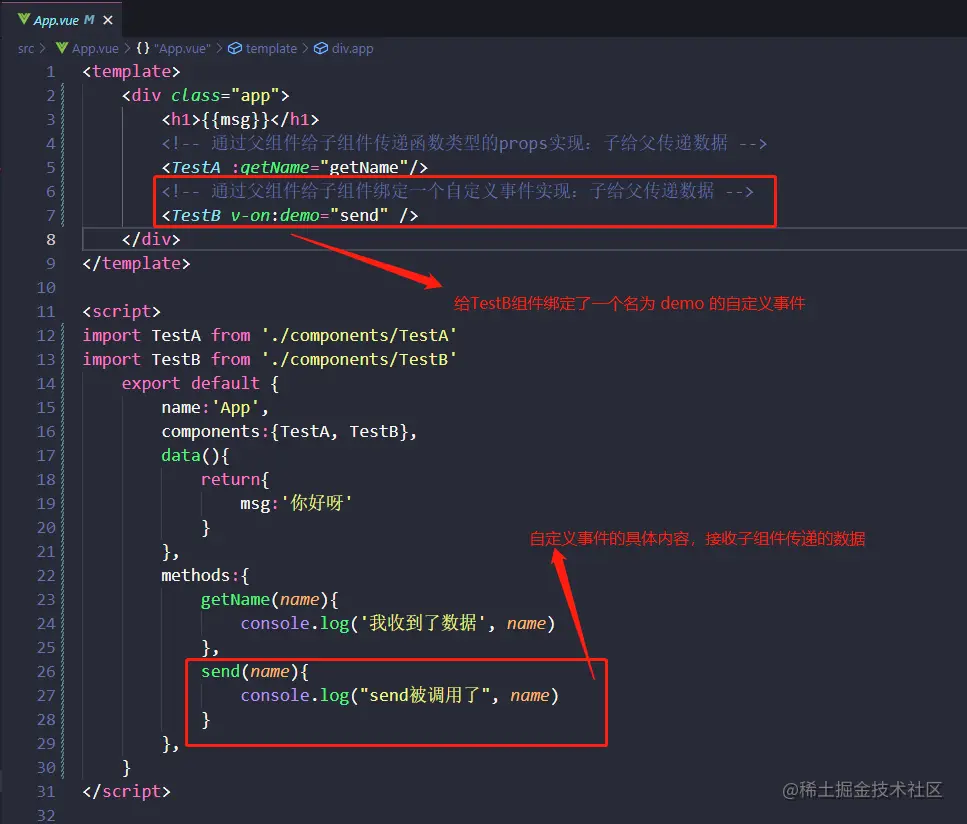
Task: Click the './components/TestA' import path
Action: [359, 336]
